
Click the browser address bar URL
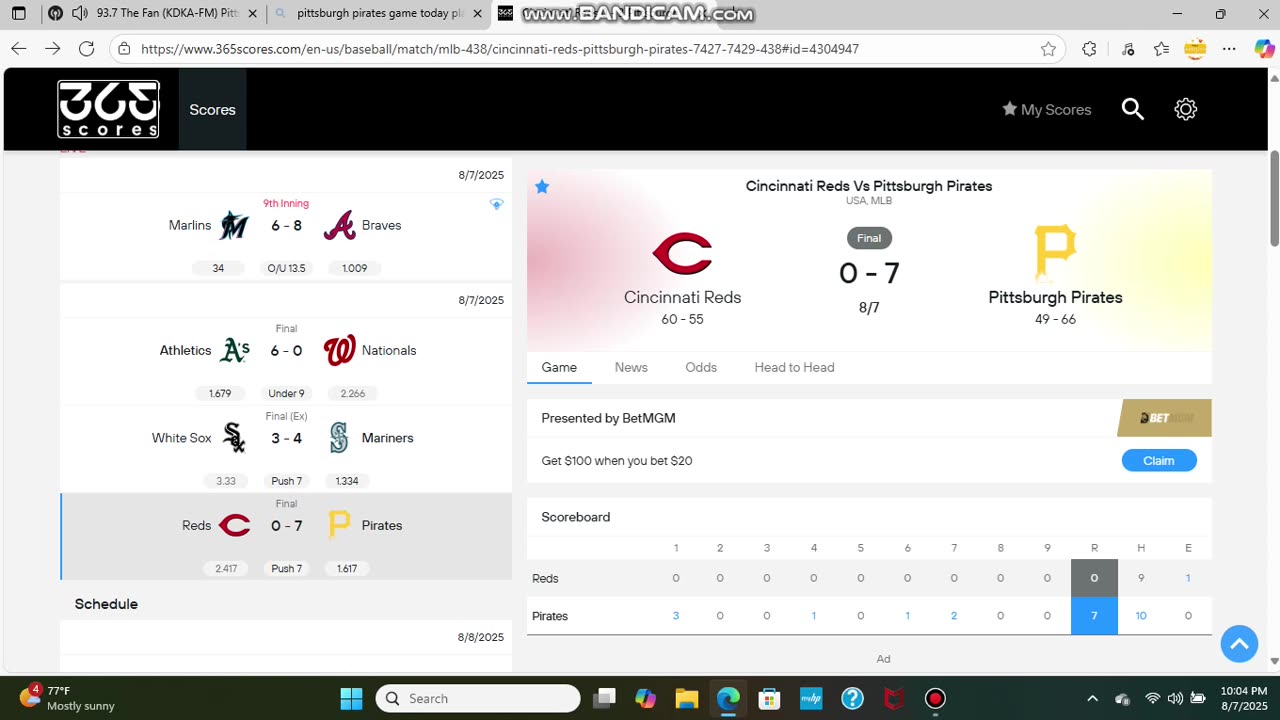point(500,49)
